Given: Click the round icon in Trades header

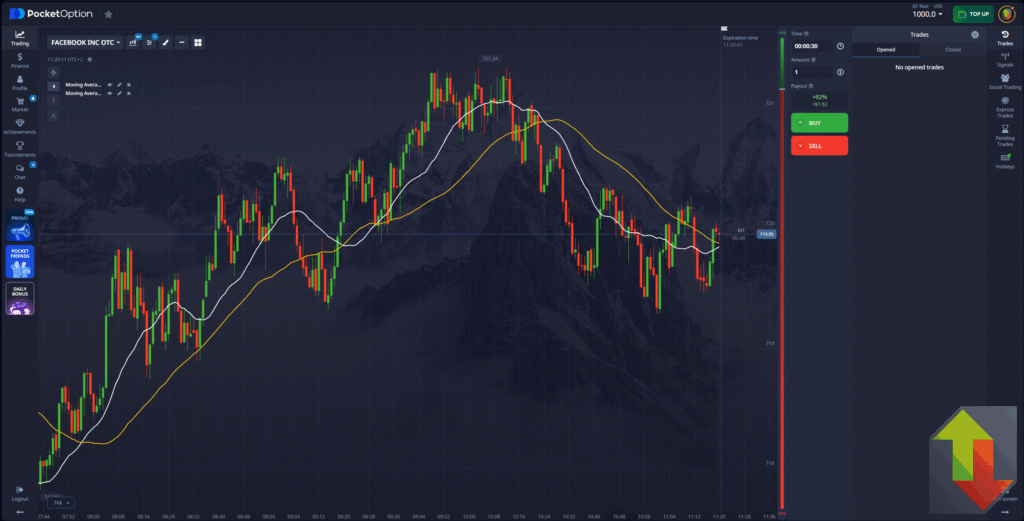Looking at the screenshot, I should pos(975,35).
